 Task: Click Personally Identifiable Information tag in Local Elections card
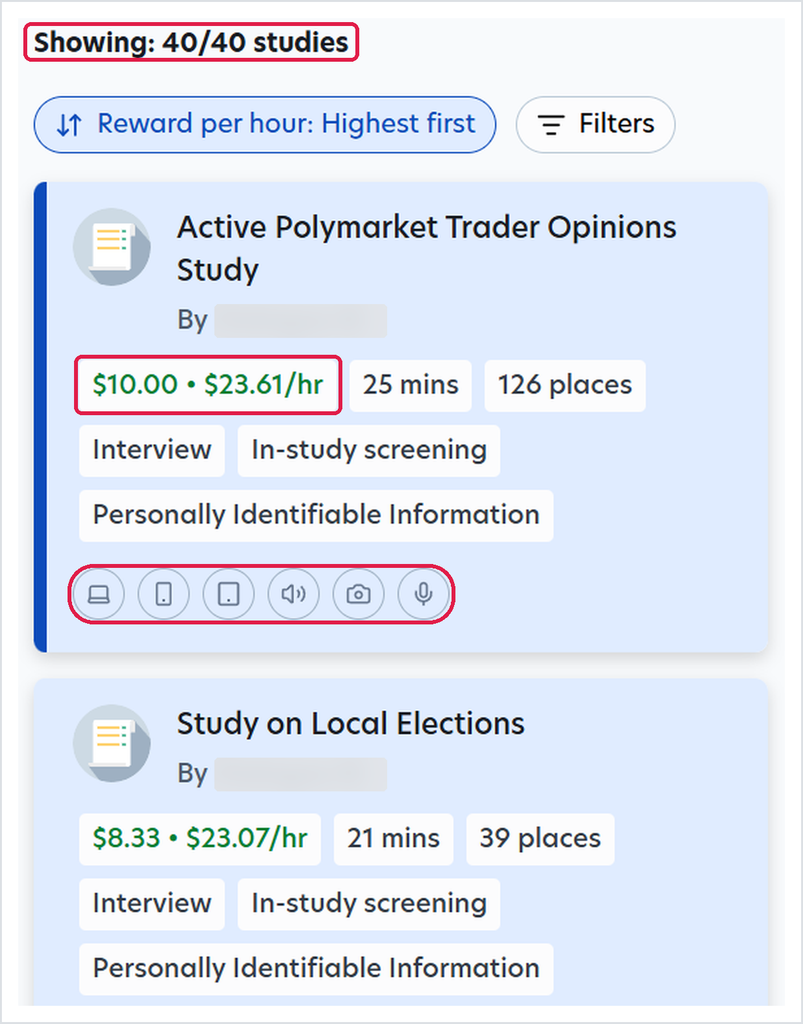pos(316,969)
